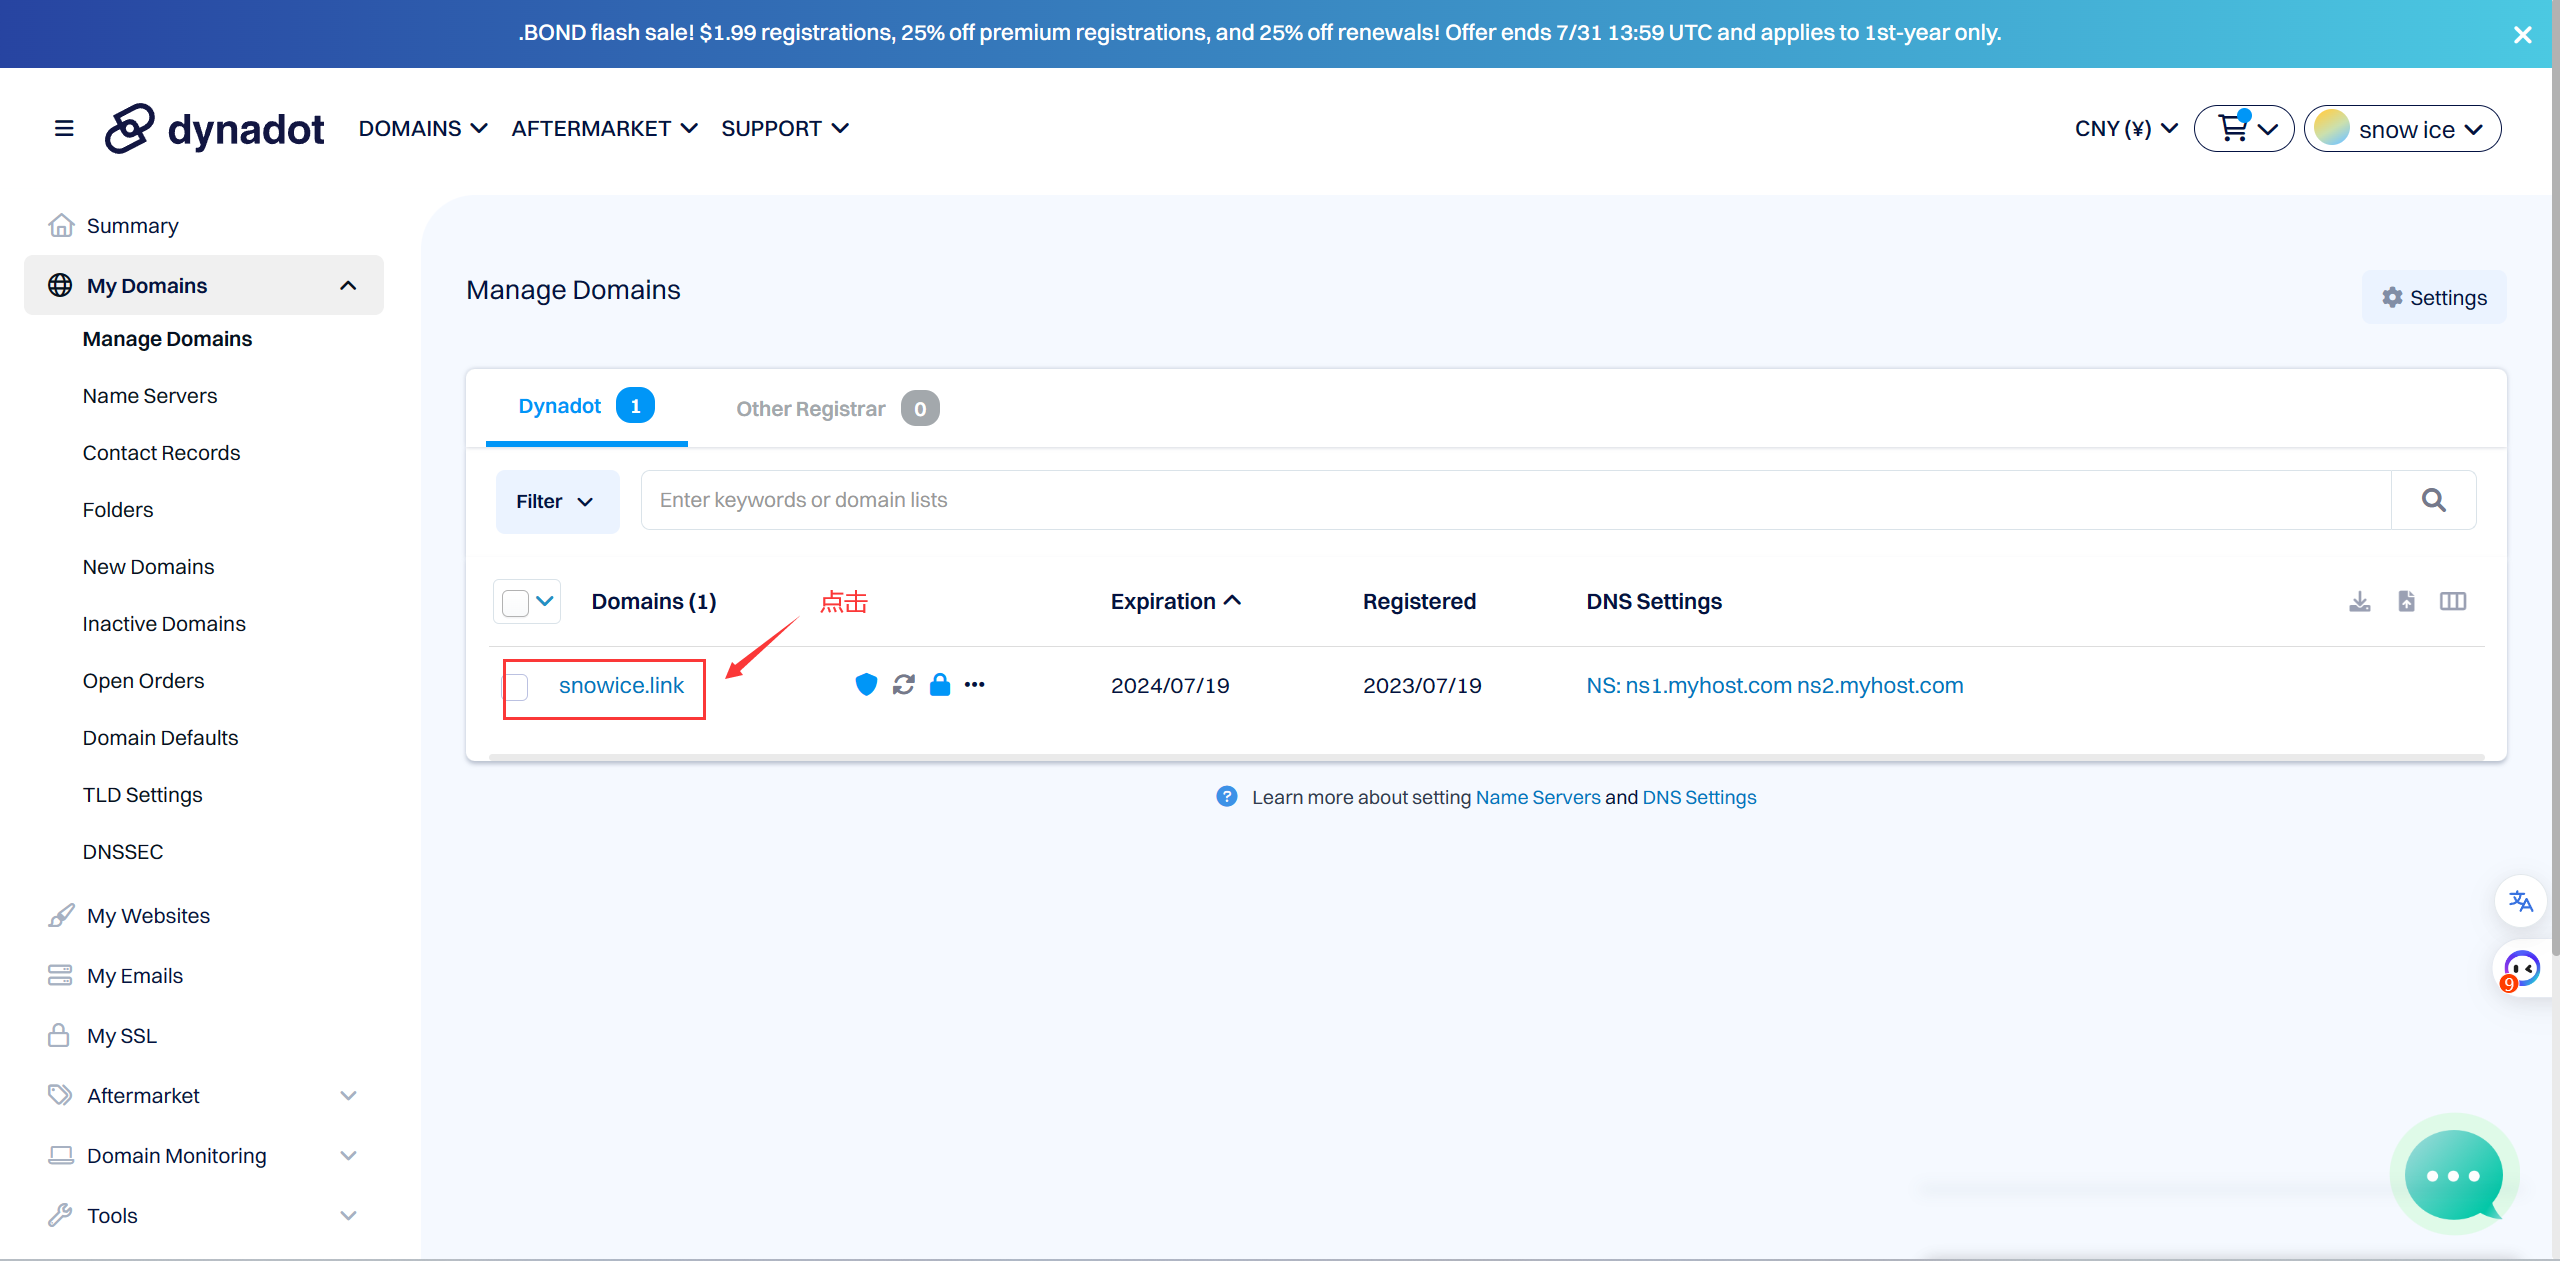Switch to the Other Registrar tab
The height and width of the screenshot is (1261, 2560).
[x=811, y=409]
